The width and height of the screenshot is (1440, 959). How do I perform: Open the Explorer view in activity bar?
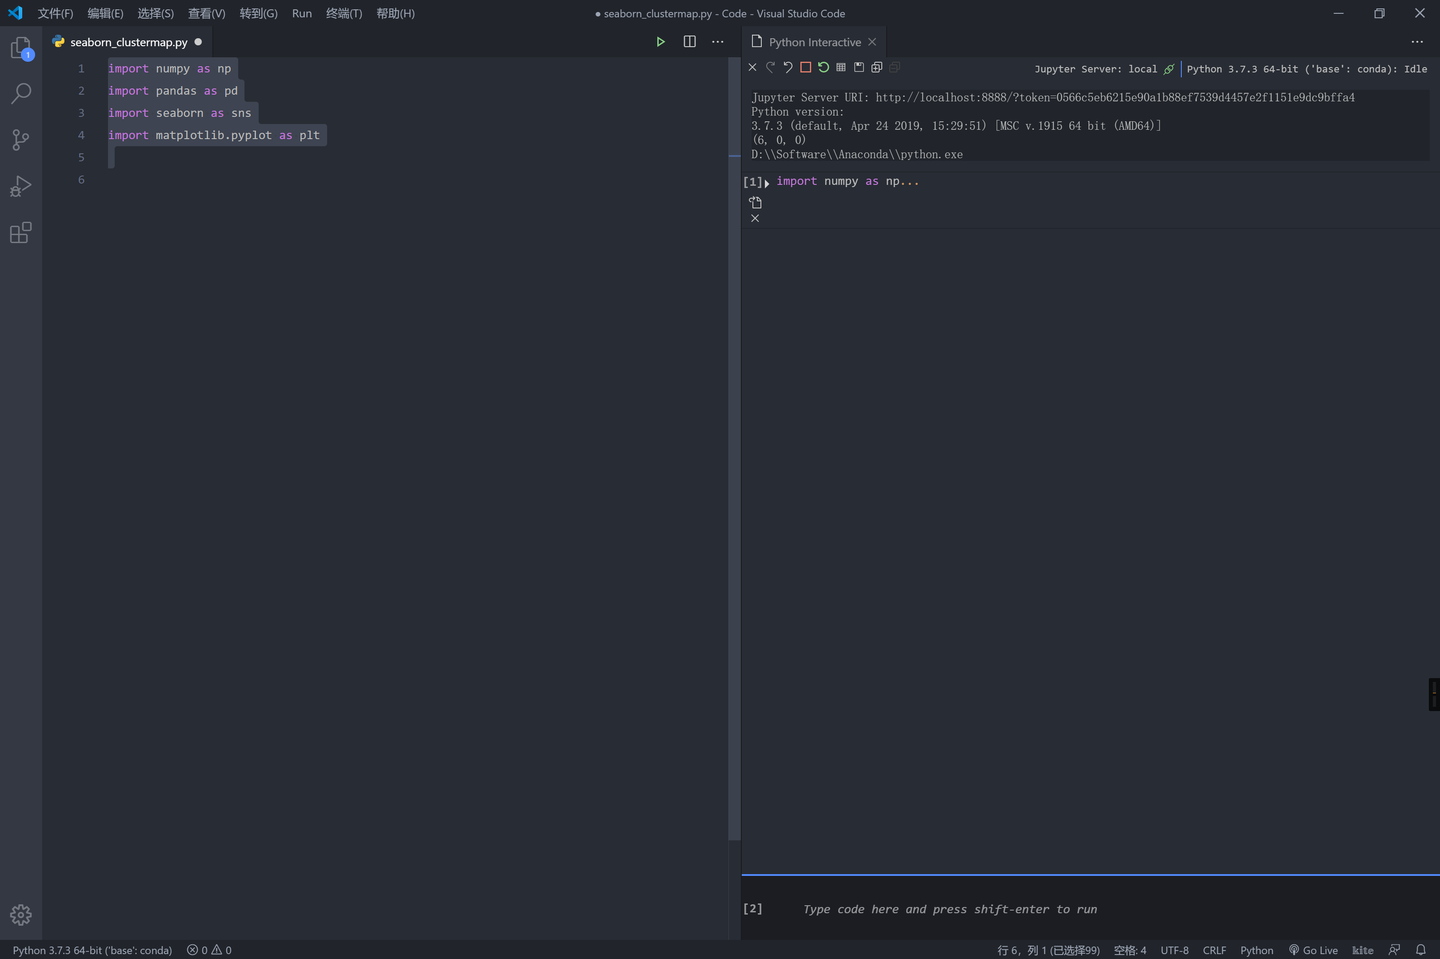pos(21,47)
